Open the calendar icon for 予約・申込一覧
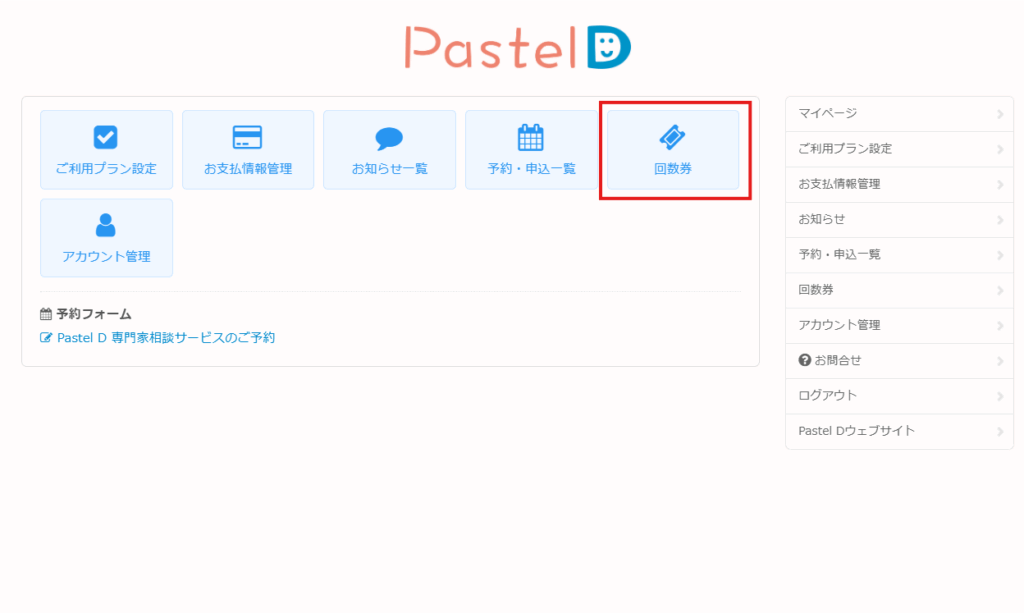Screen dimensions: 1024x613 (x=530, y=138)
